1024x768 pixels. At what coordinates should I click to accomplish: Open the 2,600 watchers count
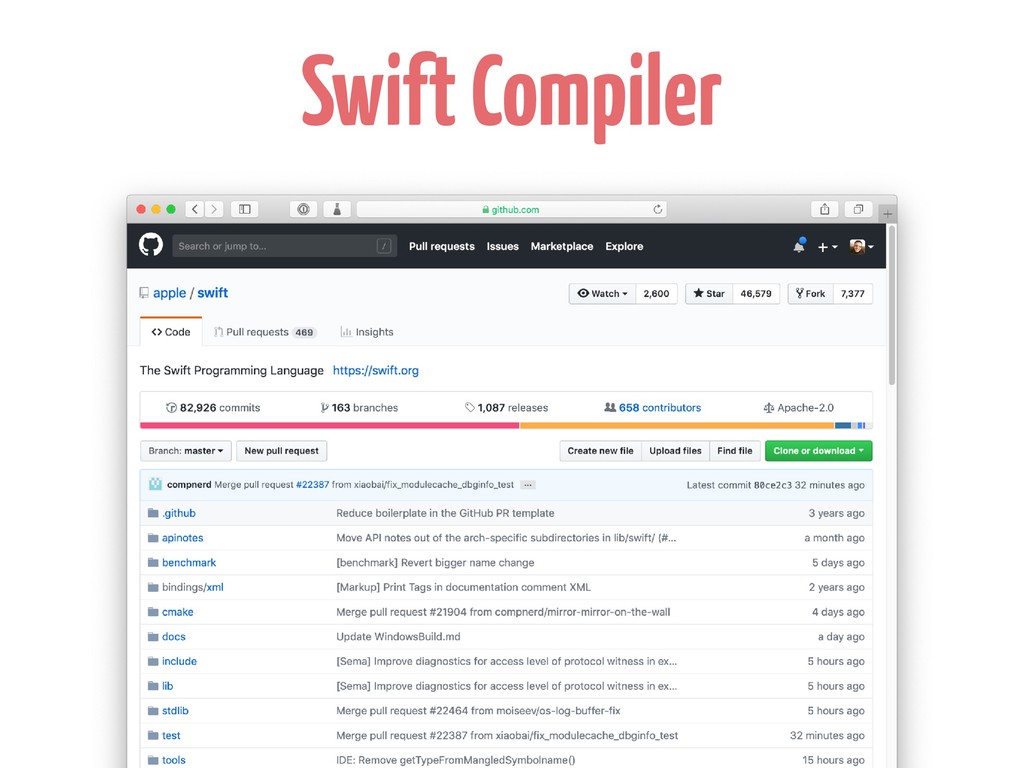point(656,293)
